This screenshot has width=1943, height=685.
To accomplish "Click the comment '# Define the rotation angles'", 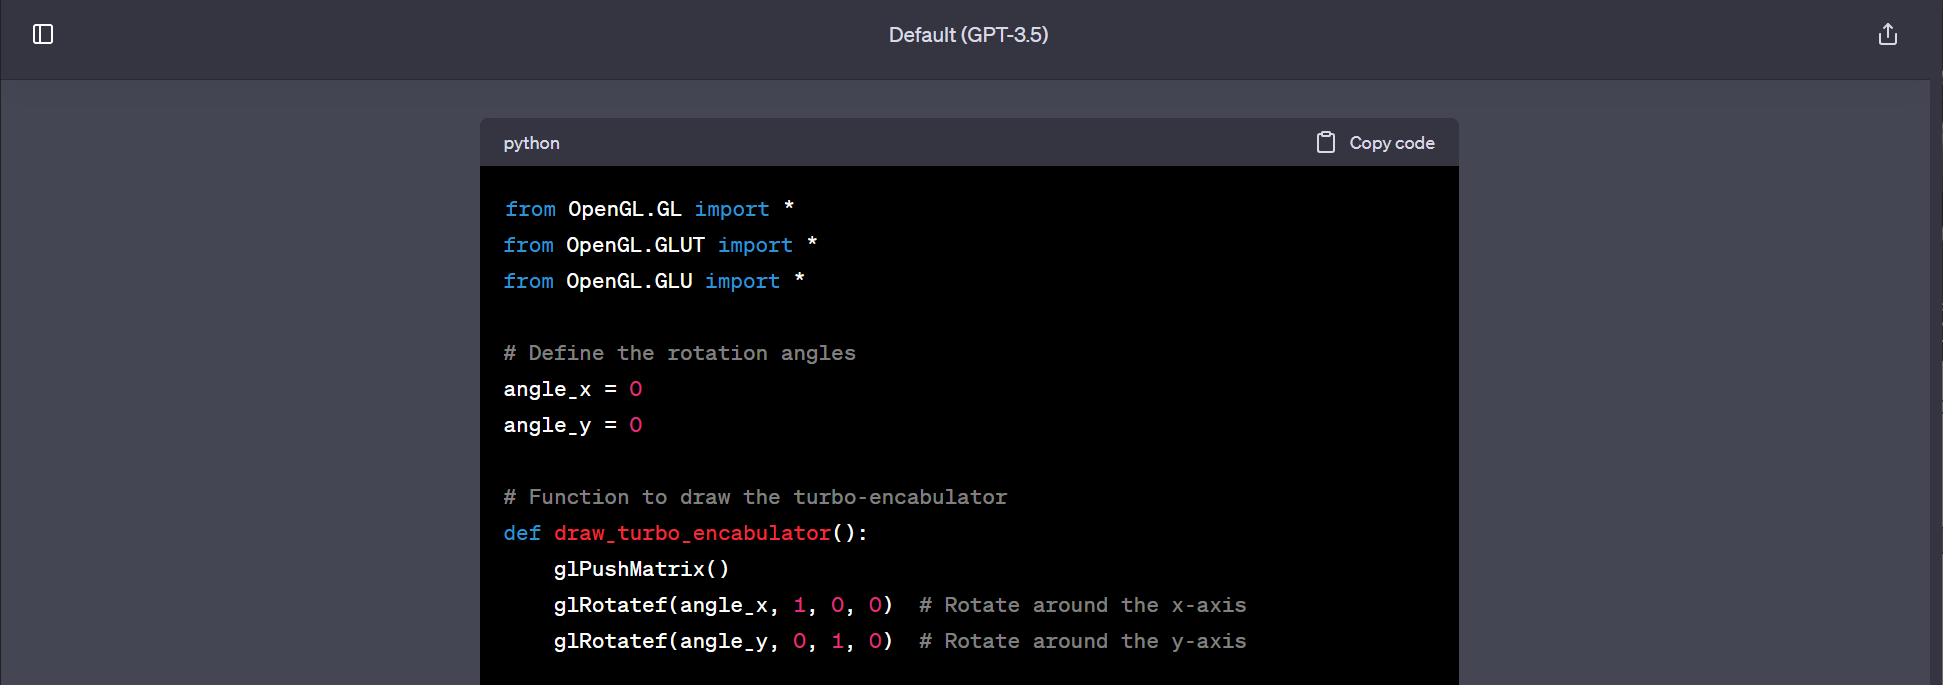I will [680, 353].
